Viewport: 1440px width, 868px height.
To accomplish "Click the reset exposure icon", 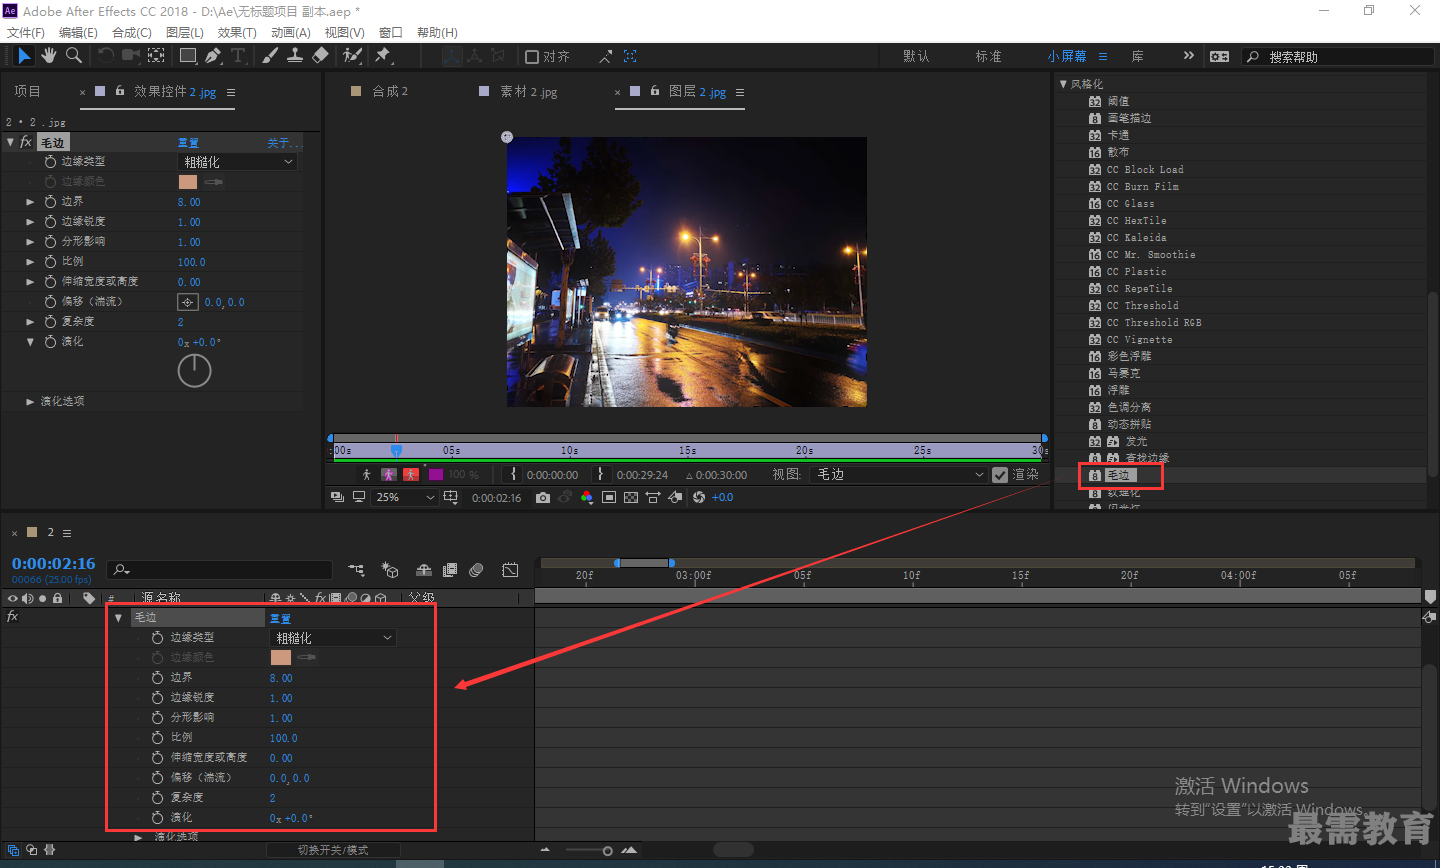I will click(698, 497).
